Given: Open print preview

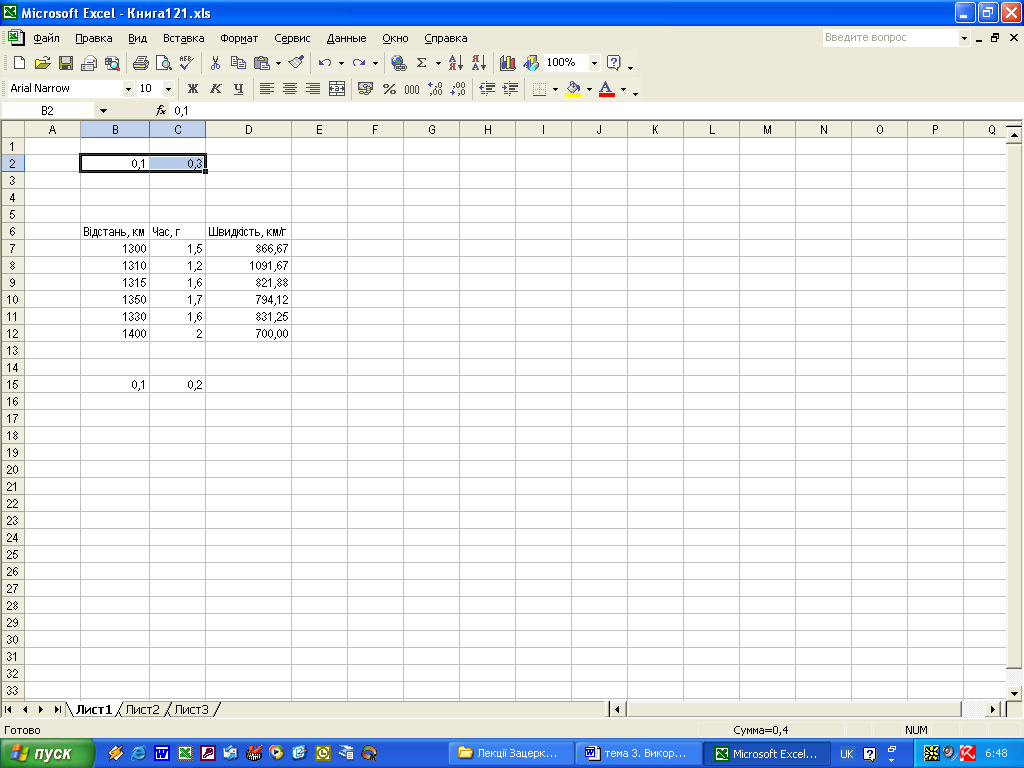Looking at the screenshot, I should coord(163,63).
